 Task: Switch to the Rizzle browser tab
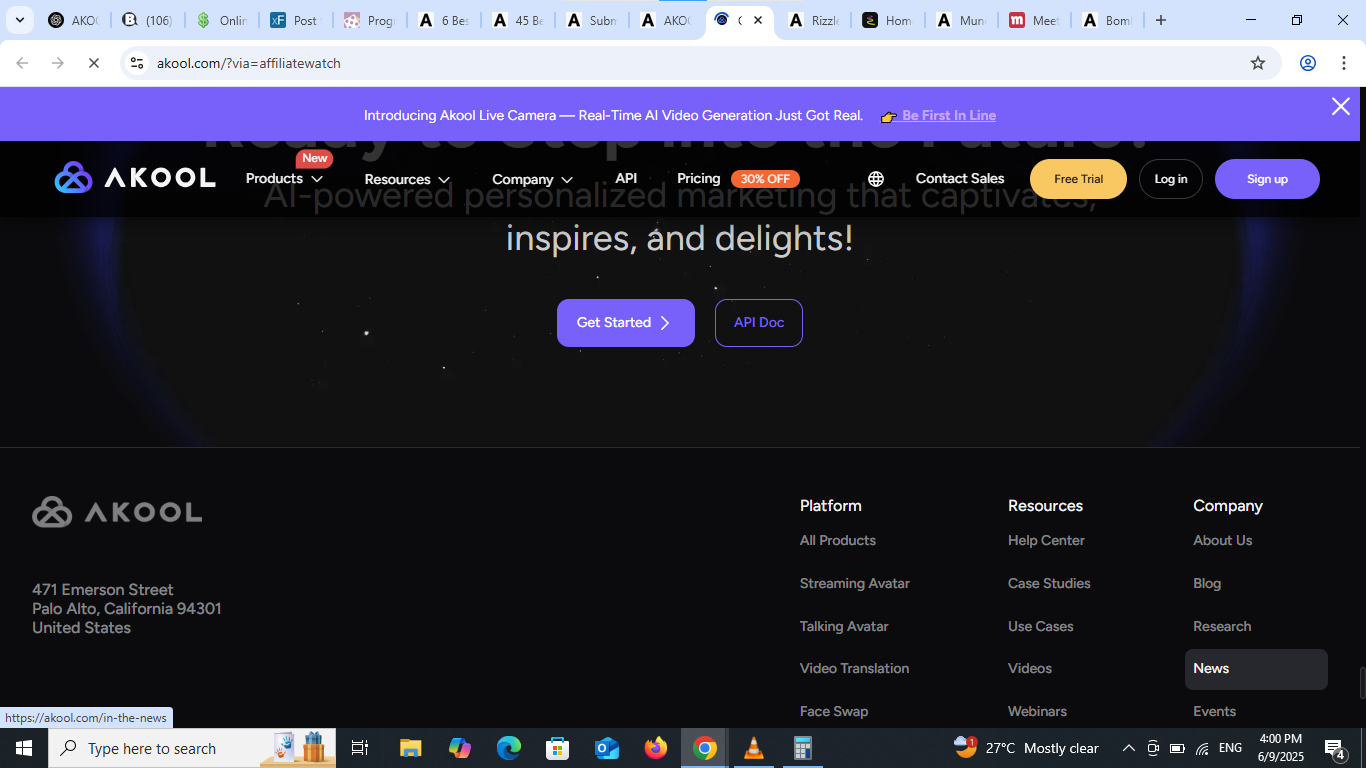click(x=813, y=20)
